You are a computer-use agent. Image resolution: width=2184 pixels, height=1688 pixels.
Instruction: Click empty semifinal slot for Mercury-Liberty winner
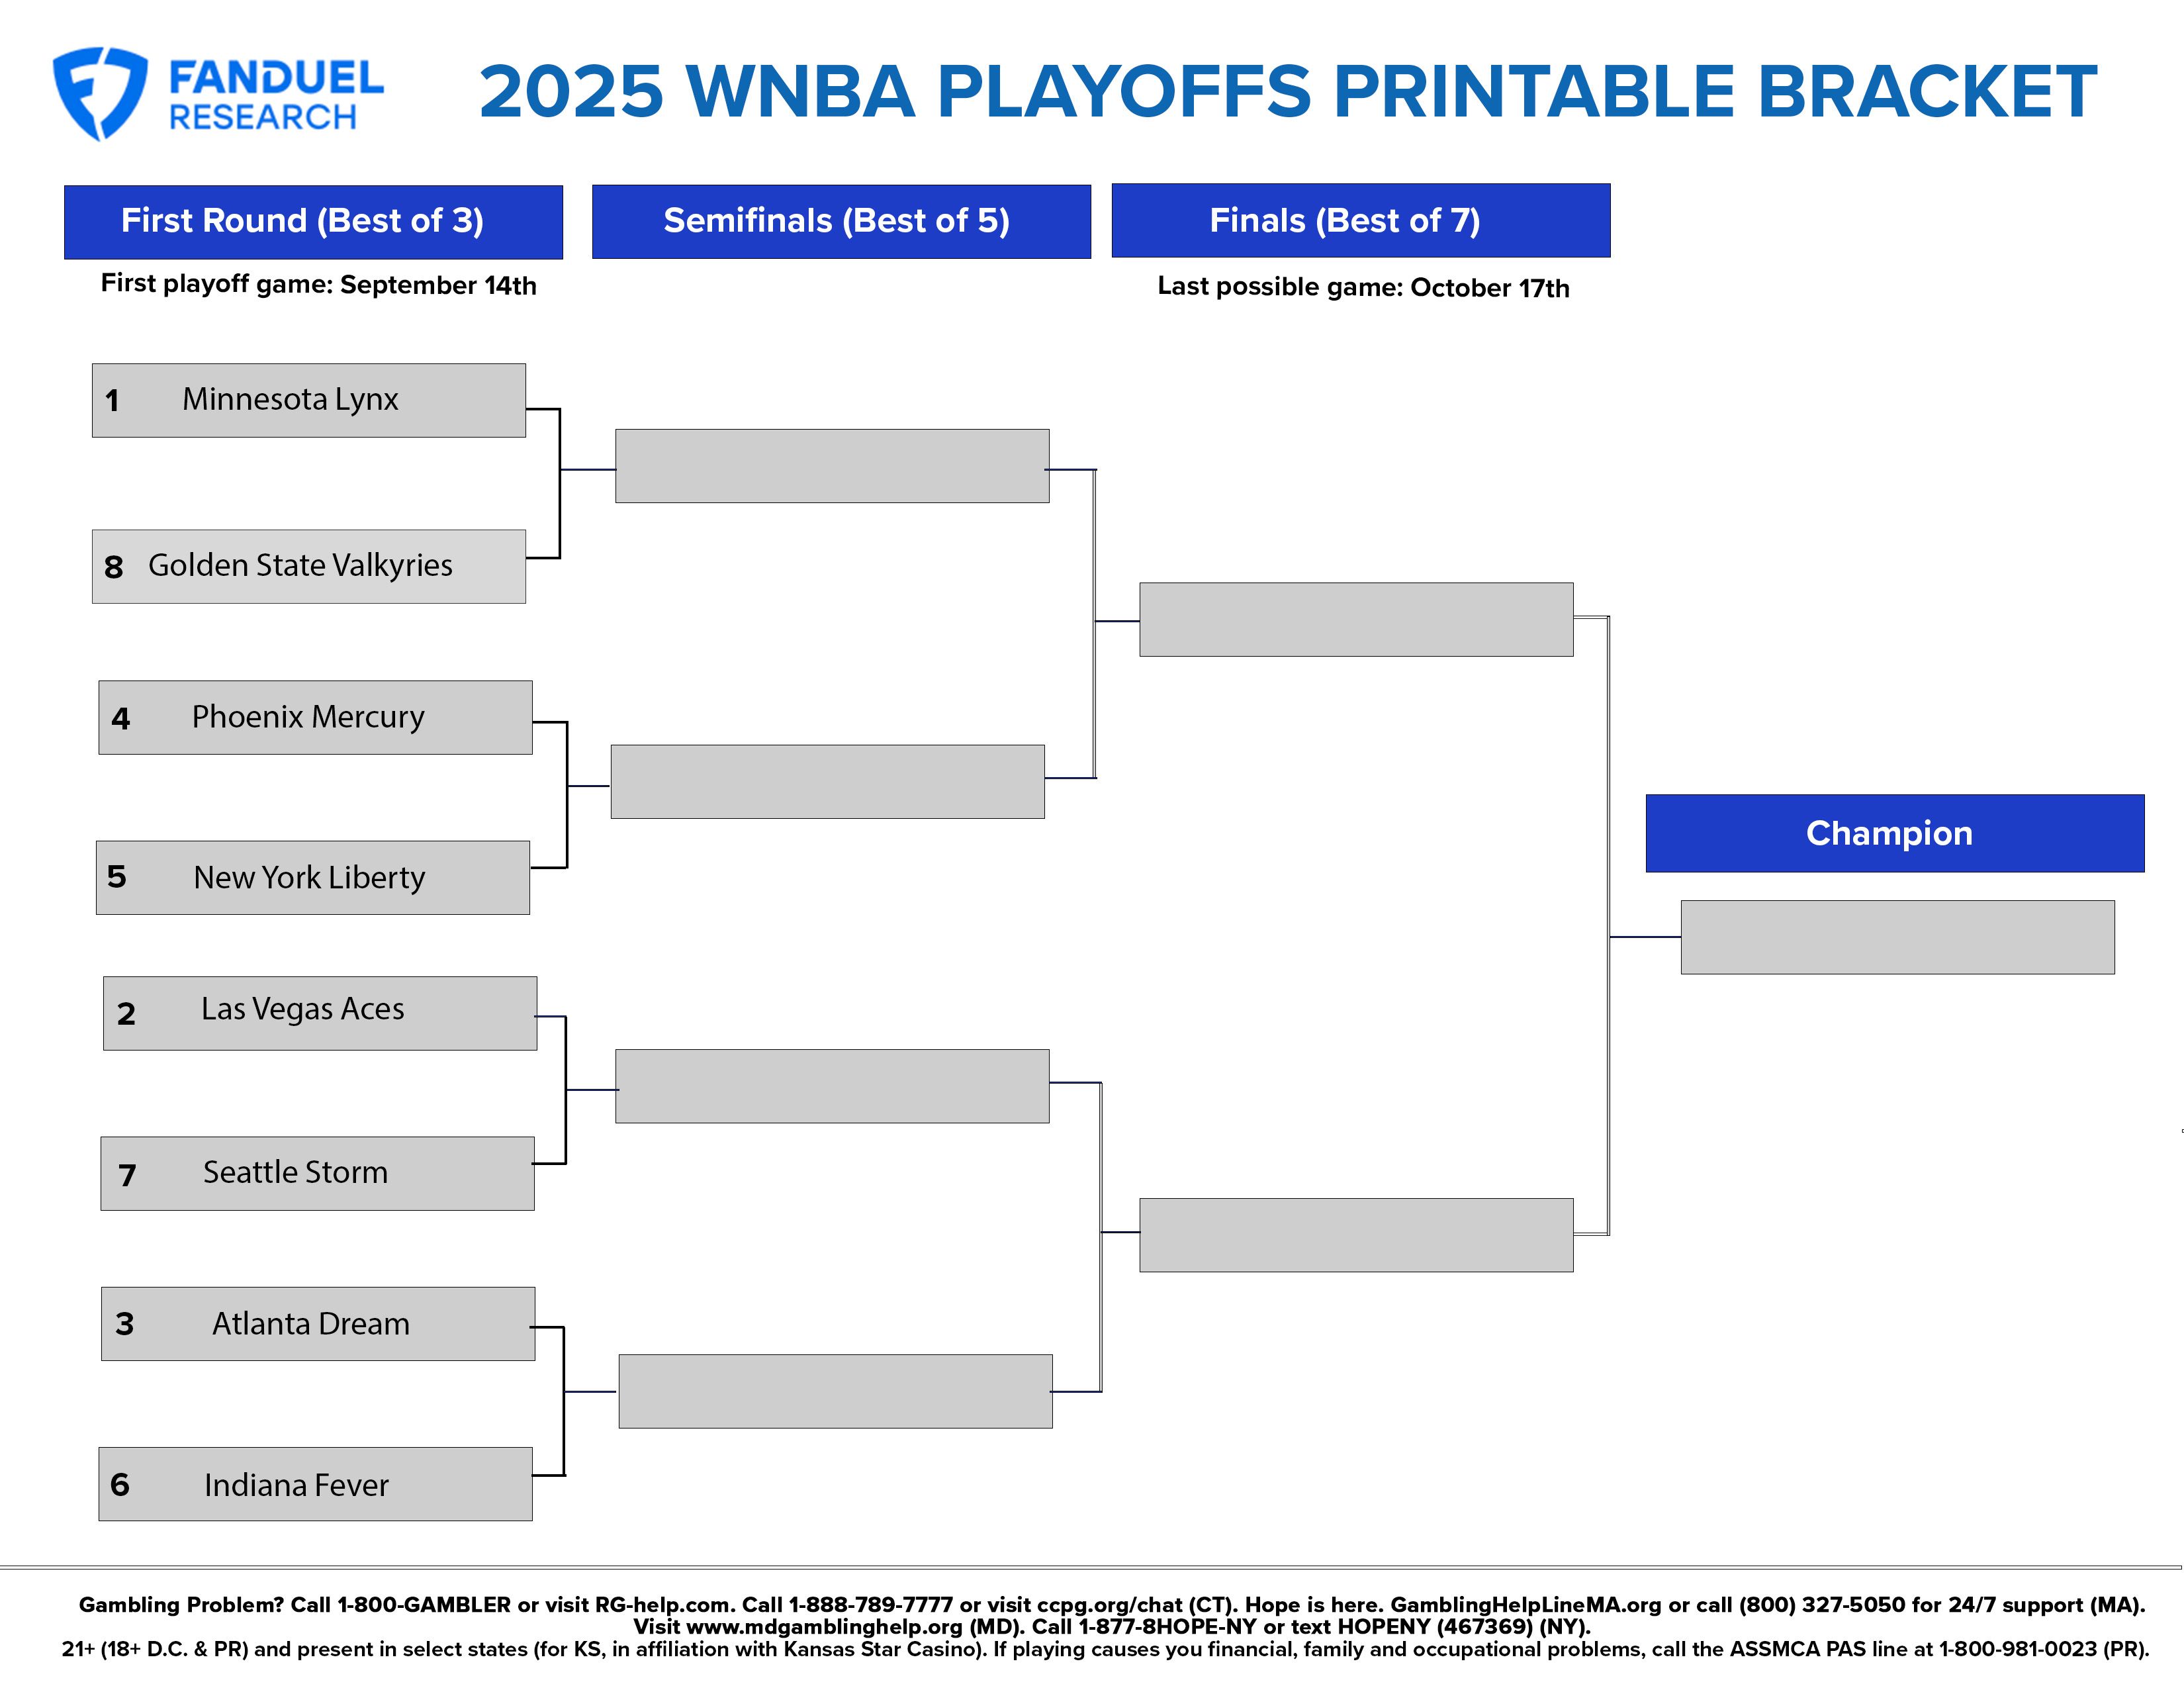828,782
